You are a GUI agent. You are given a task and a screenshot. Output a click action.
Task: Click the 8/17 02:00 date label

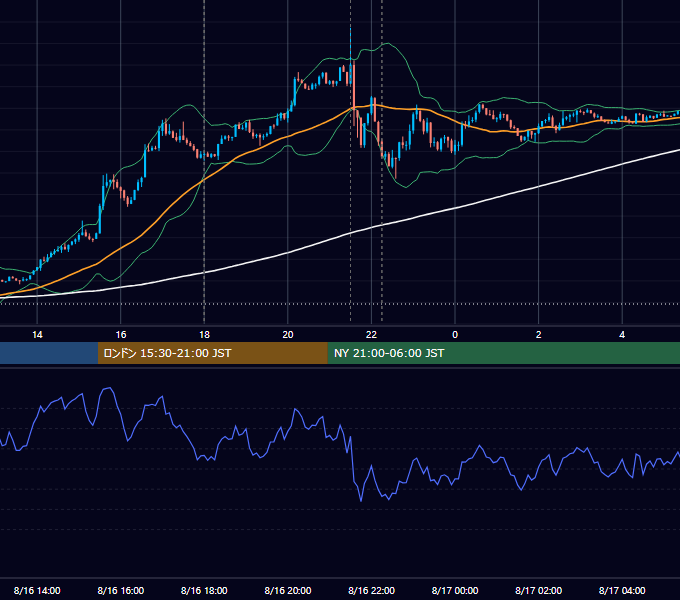(x=539, y=590)
